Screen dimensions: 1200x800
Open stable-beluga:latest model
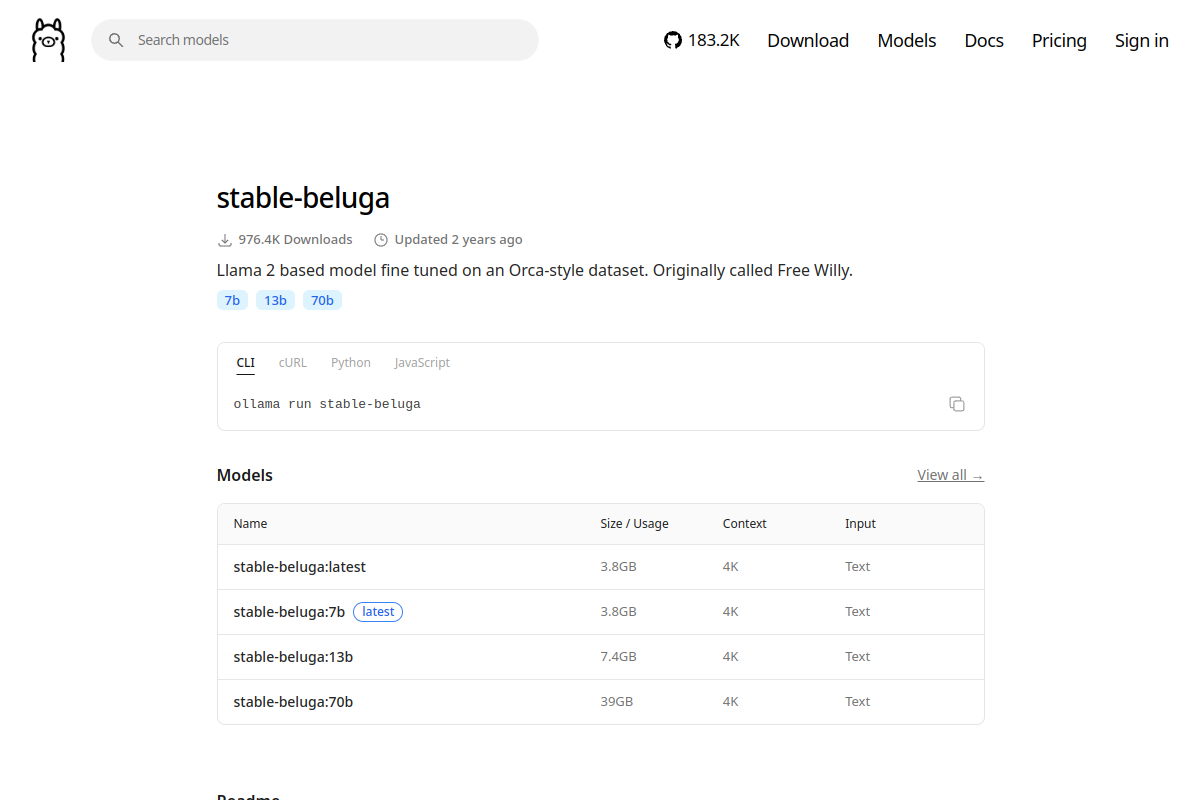pyautogui.click(x=300, y=567)
